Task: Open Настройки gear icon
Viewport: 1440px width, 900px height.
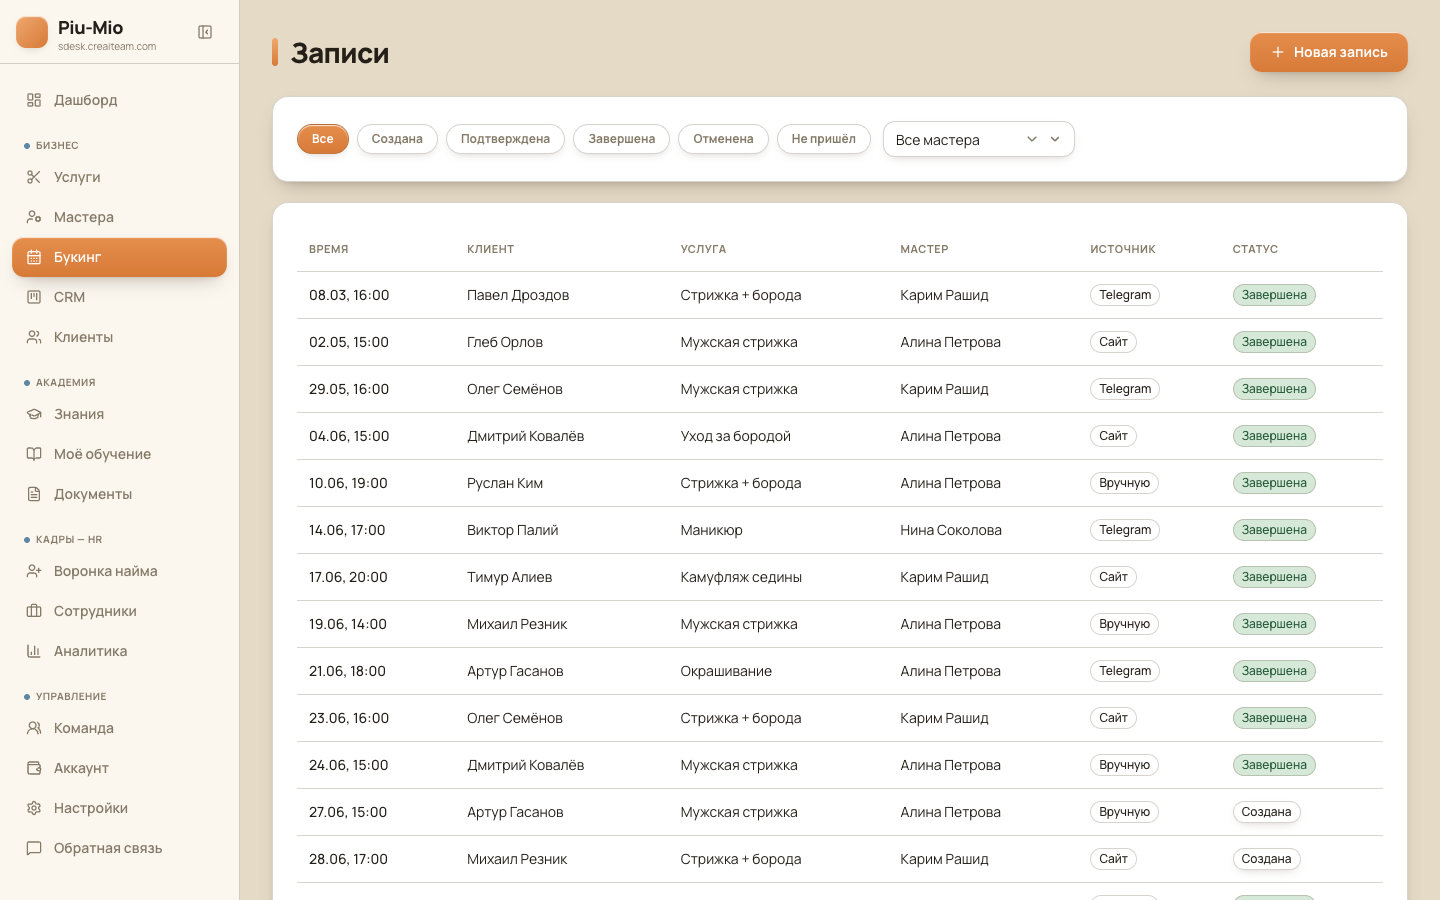Action: [x=34, y=808]
